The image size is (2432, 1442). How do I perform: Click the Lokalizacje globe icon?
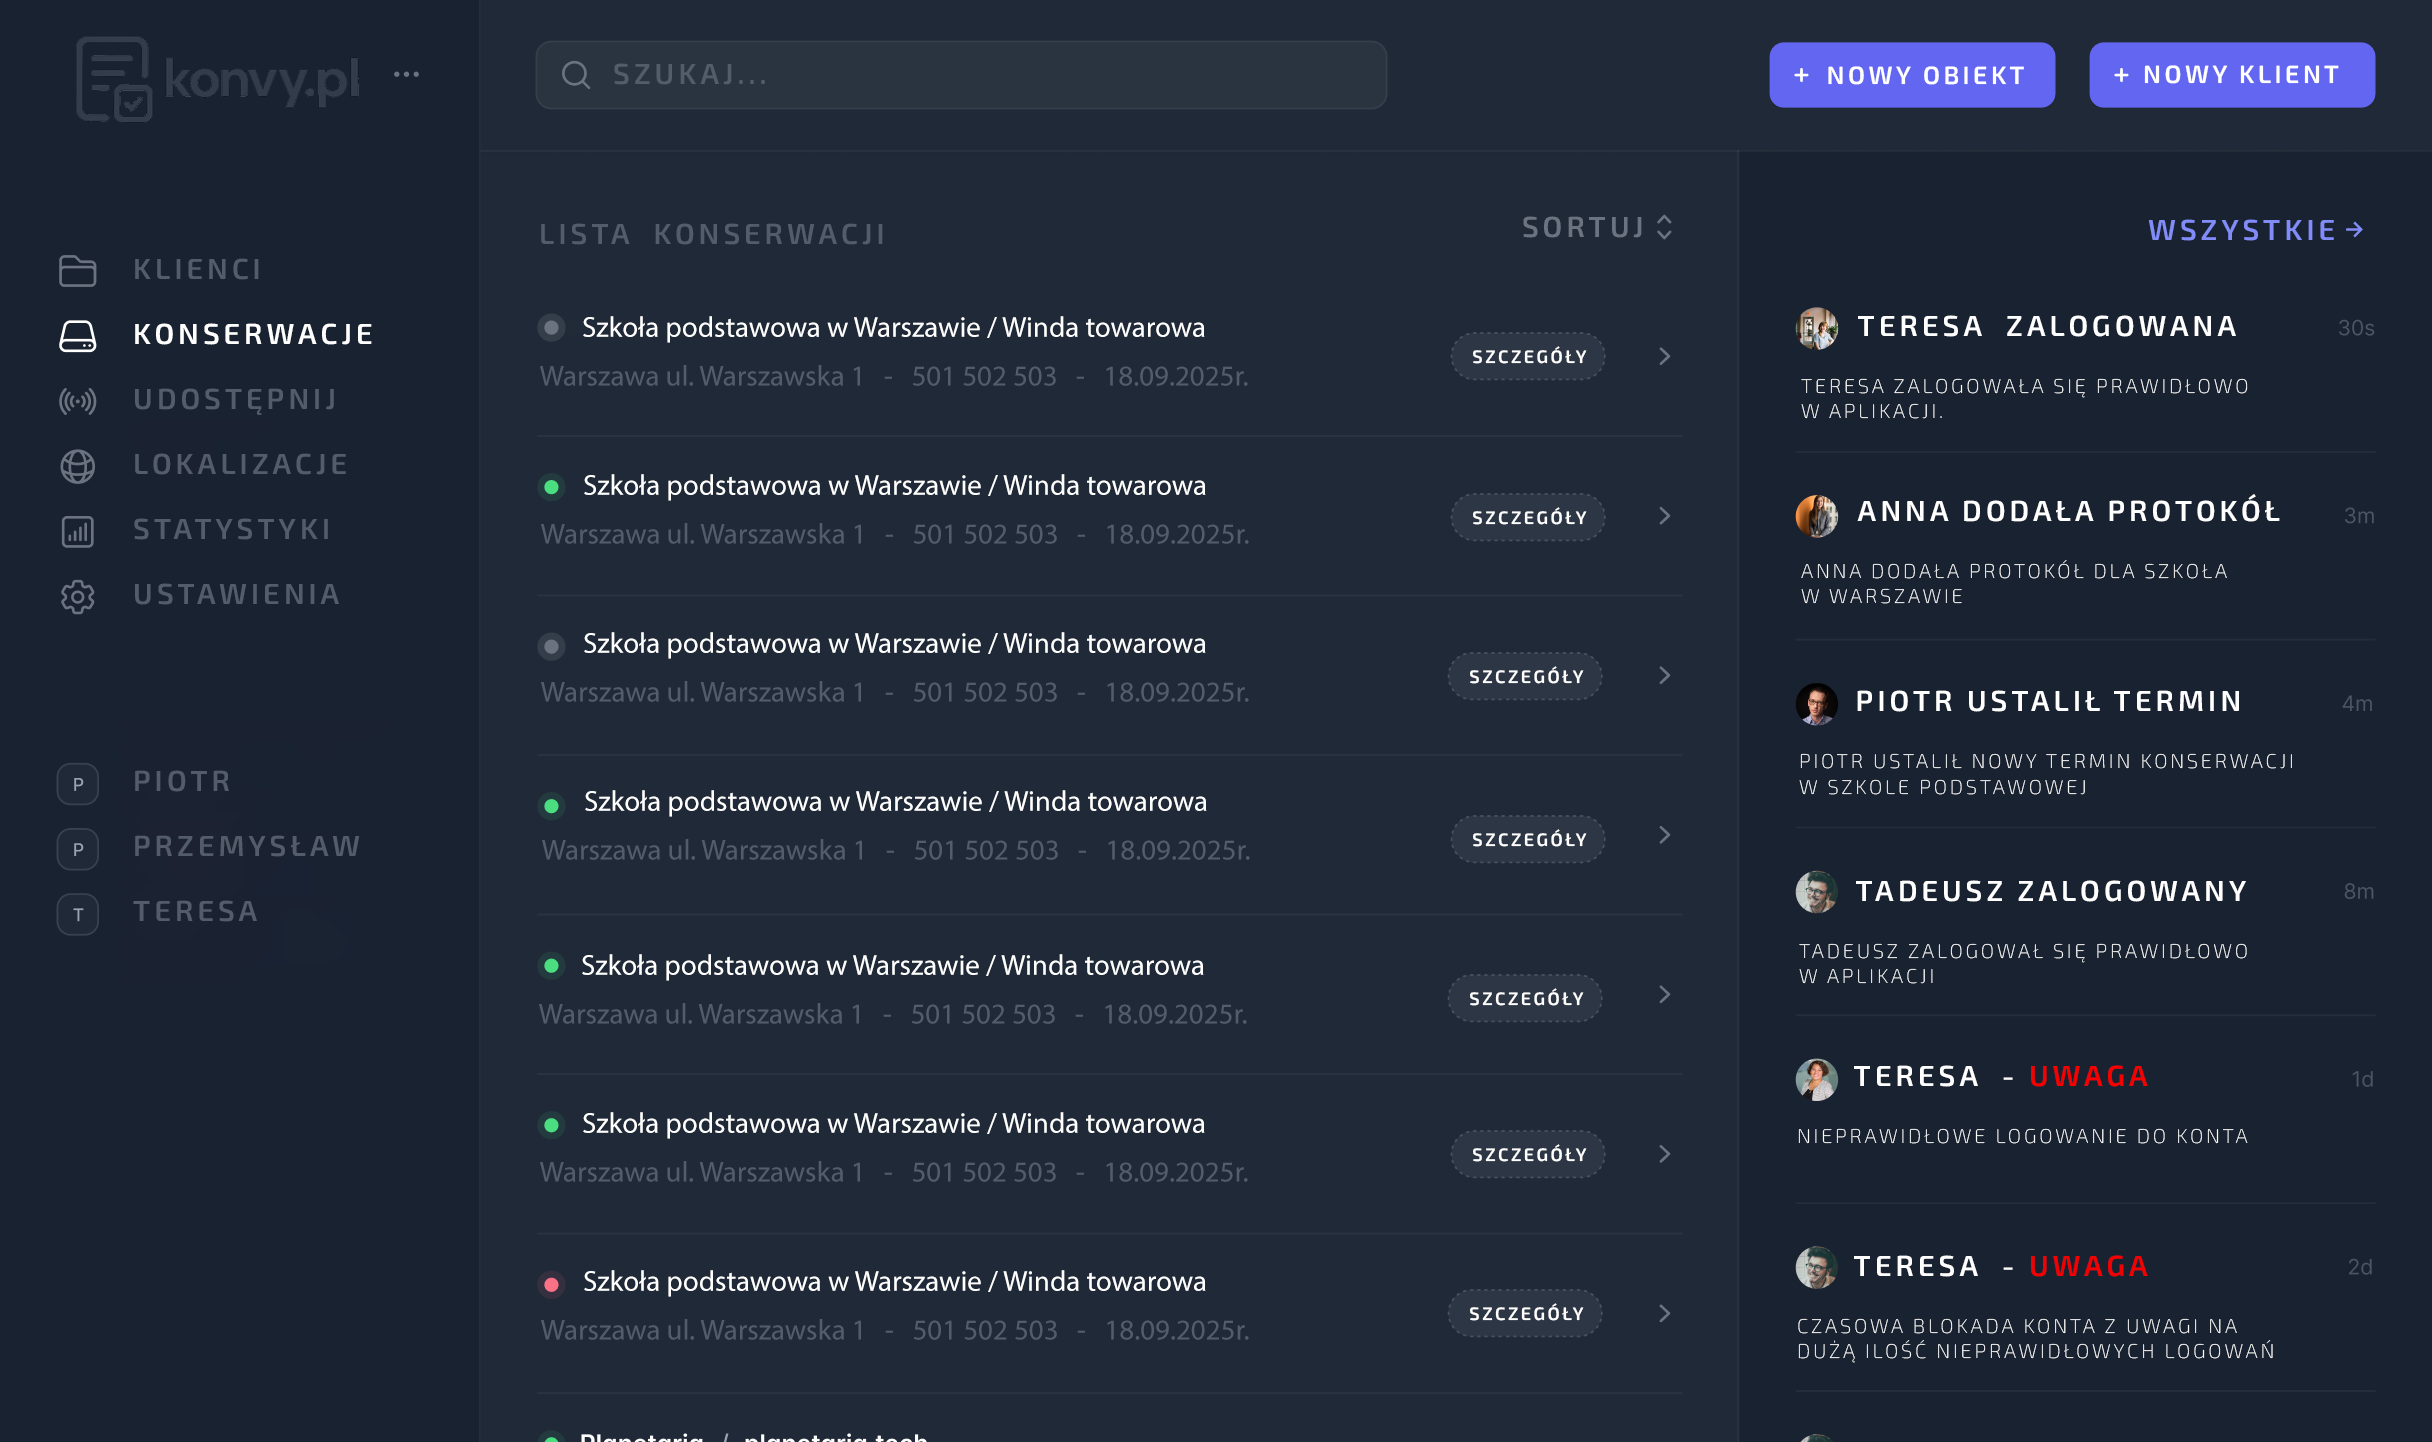click(77, 465)
